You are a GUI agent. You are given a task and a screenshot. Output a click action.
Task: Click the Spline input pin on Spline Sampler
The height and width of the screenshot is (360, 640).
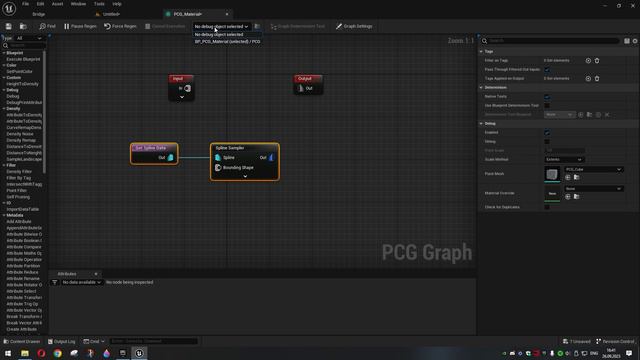click(218, 158)
